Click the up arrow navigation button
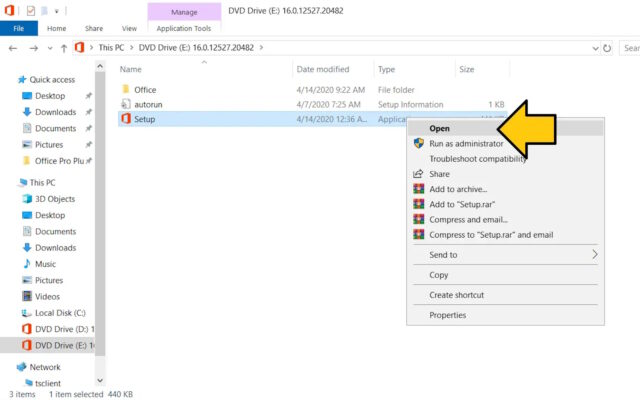Screen dimensions: 640x400 pyautogui.click(x=65, y=47)
